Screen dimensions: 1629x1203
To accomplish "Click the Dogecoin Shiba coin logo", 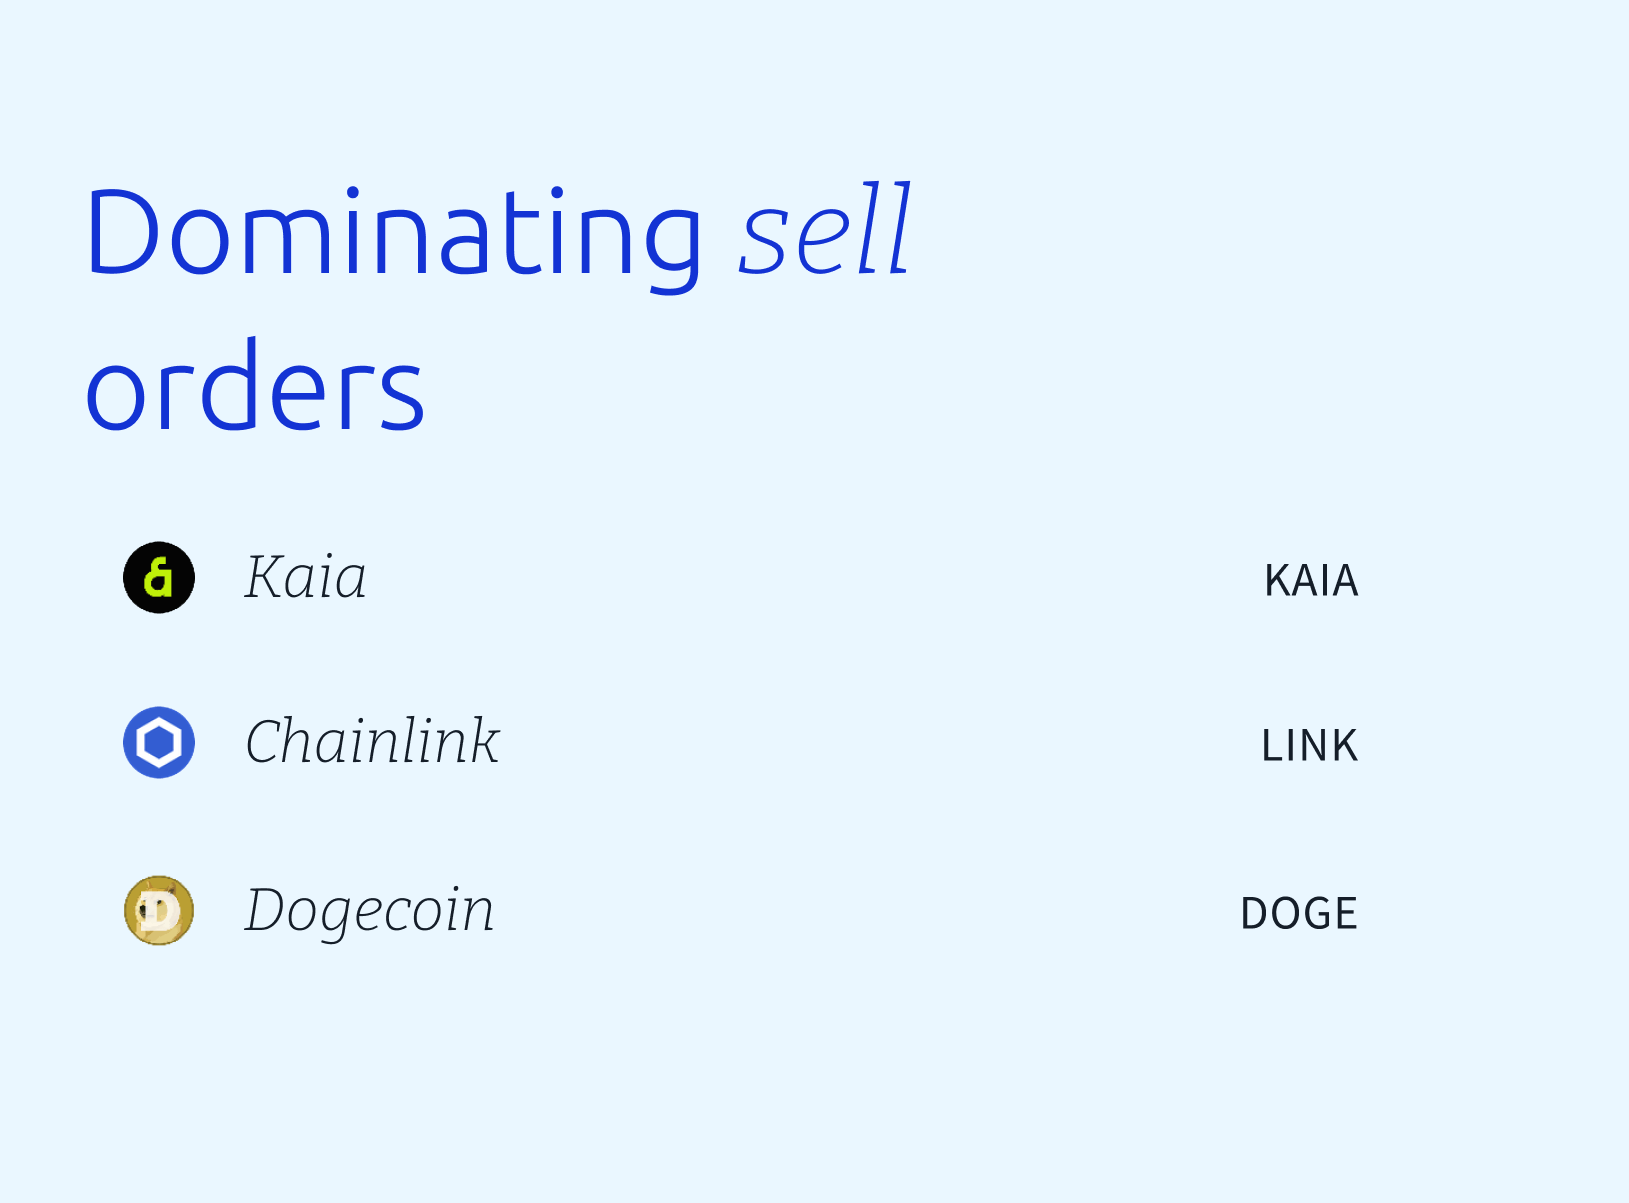I will (x=159, y=911).
